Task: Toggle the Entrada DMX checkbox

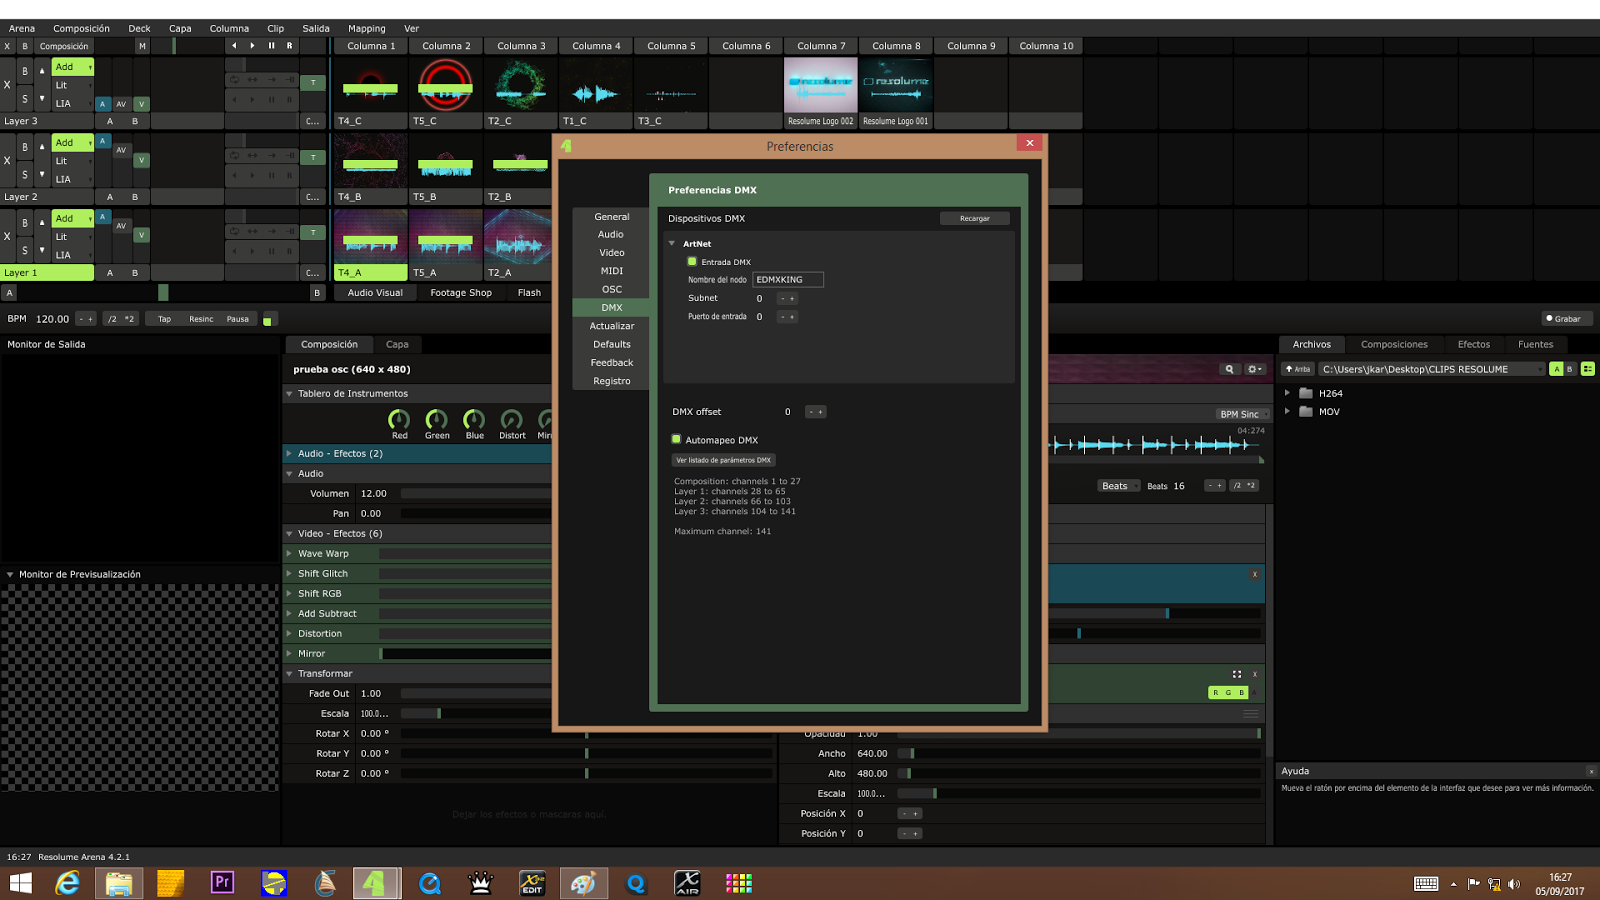Action: pos(692,261)
